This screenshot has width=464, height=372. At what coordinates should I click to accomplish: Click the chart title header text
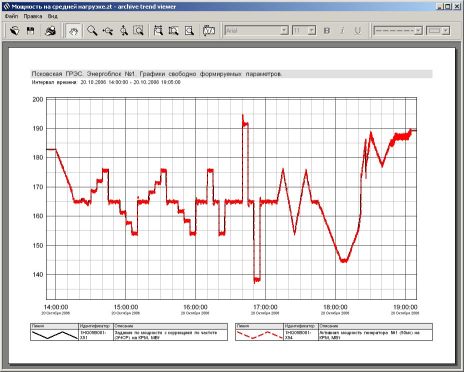click(x=157, y=74)
